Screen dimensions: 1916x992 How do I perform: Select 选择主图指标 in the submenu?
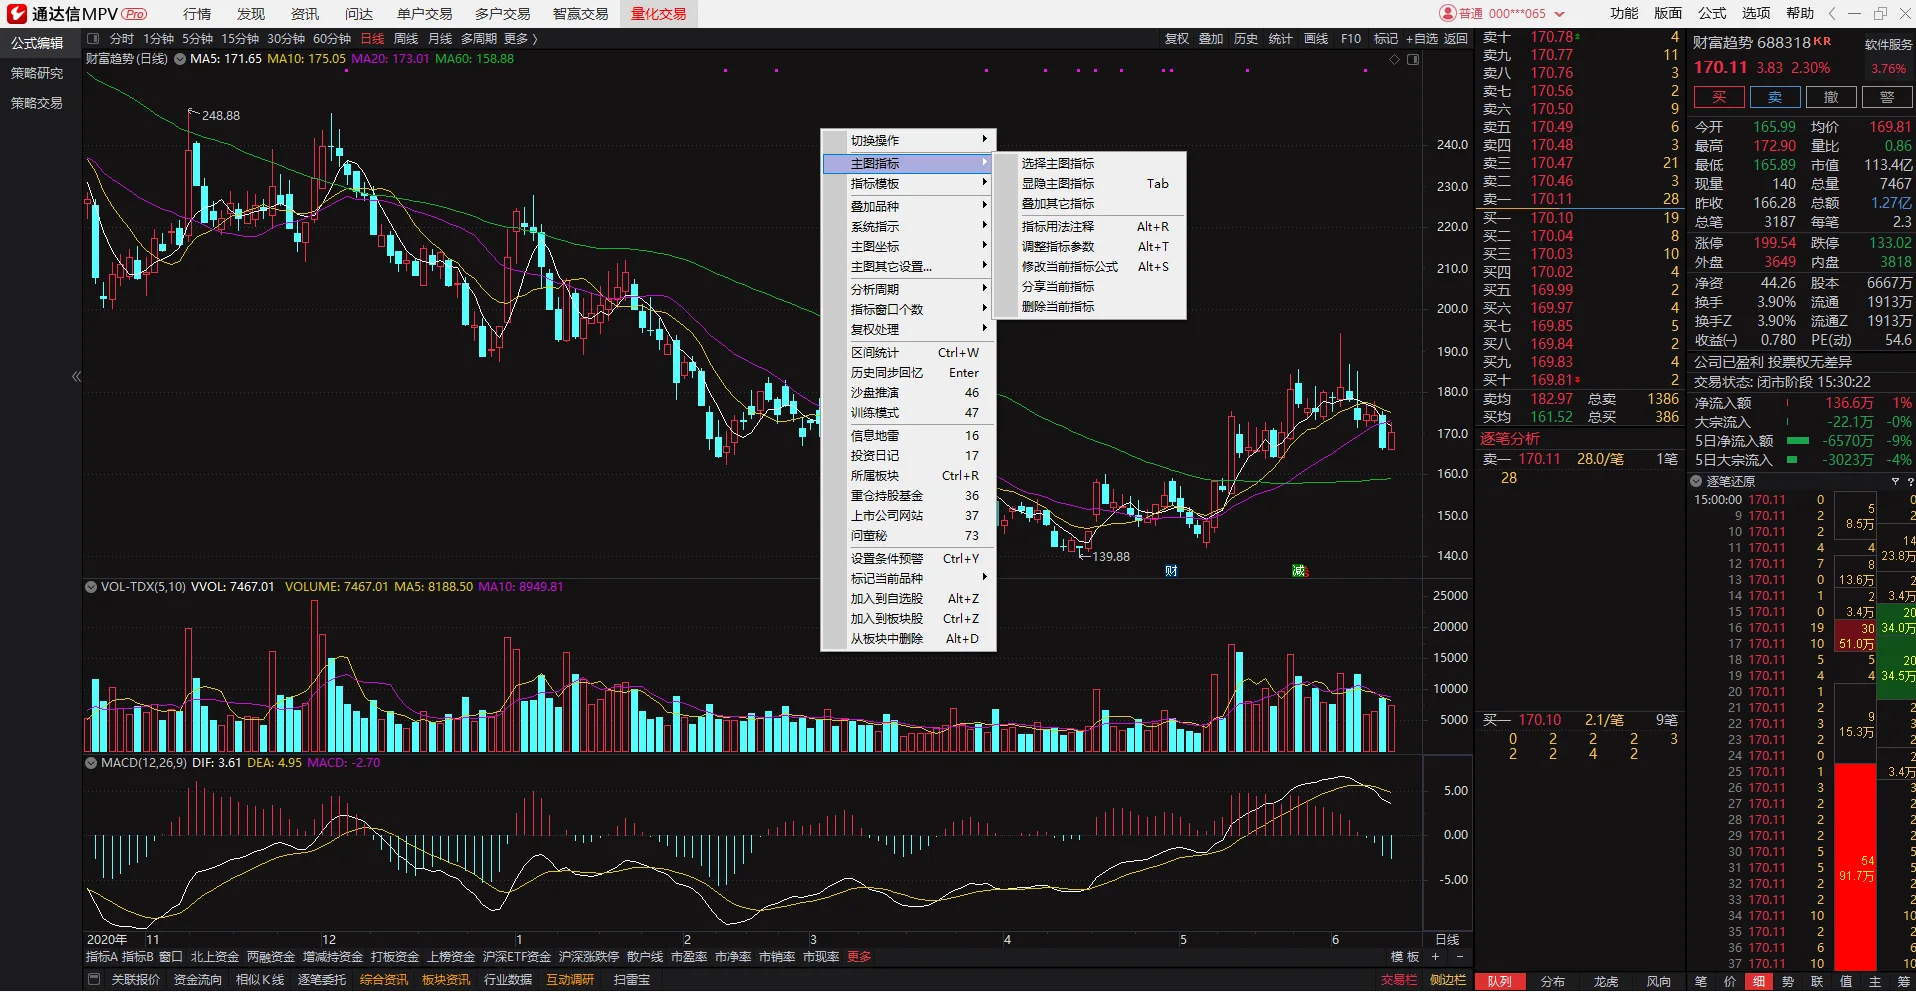click(x=1058, y=163)
